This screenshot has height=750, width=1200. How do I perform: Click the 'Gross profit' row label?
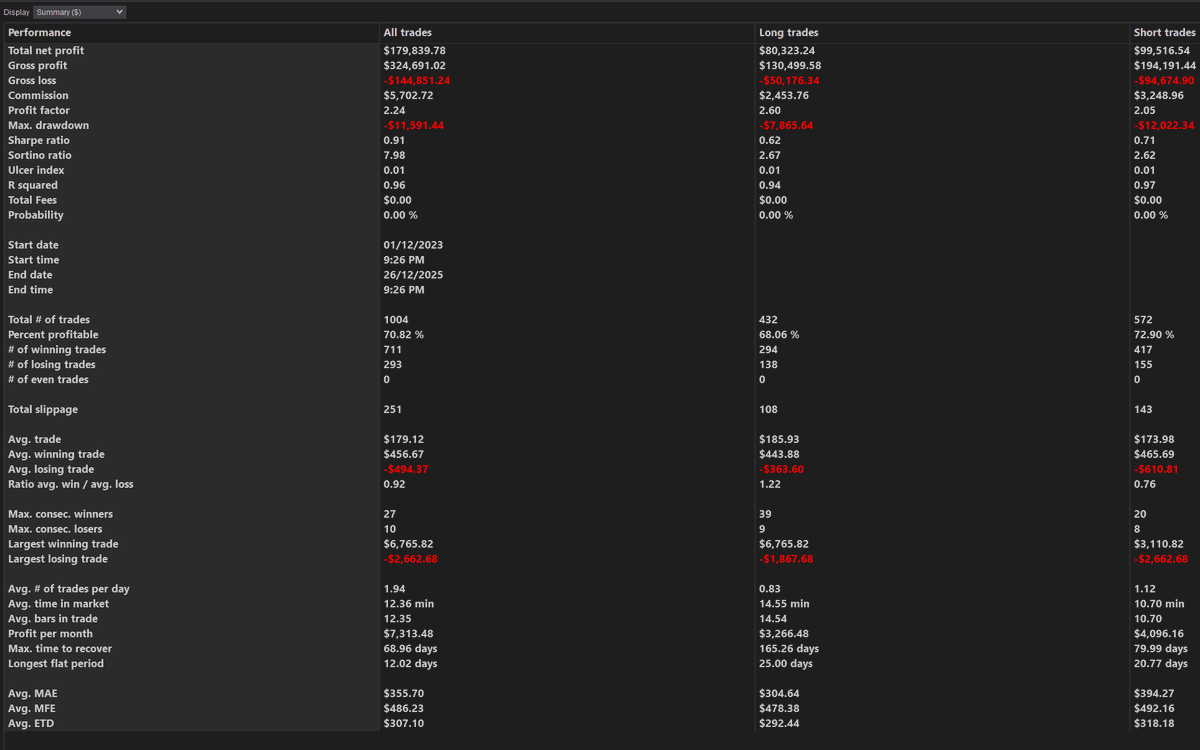point(38,65)
